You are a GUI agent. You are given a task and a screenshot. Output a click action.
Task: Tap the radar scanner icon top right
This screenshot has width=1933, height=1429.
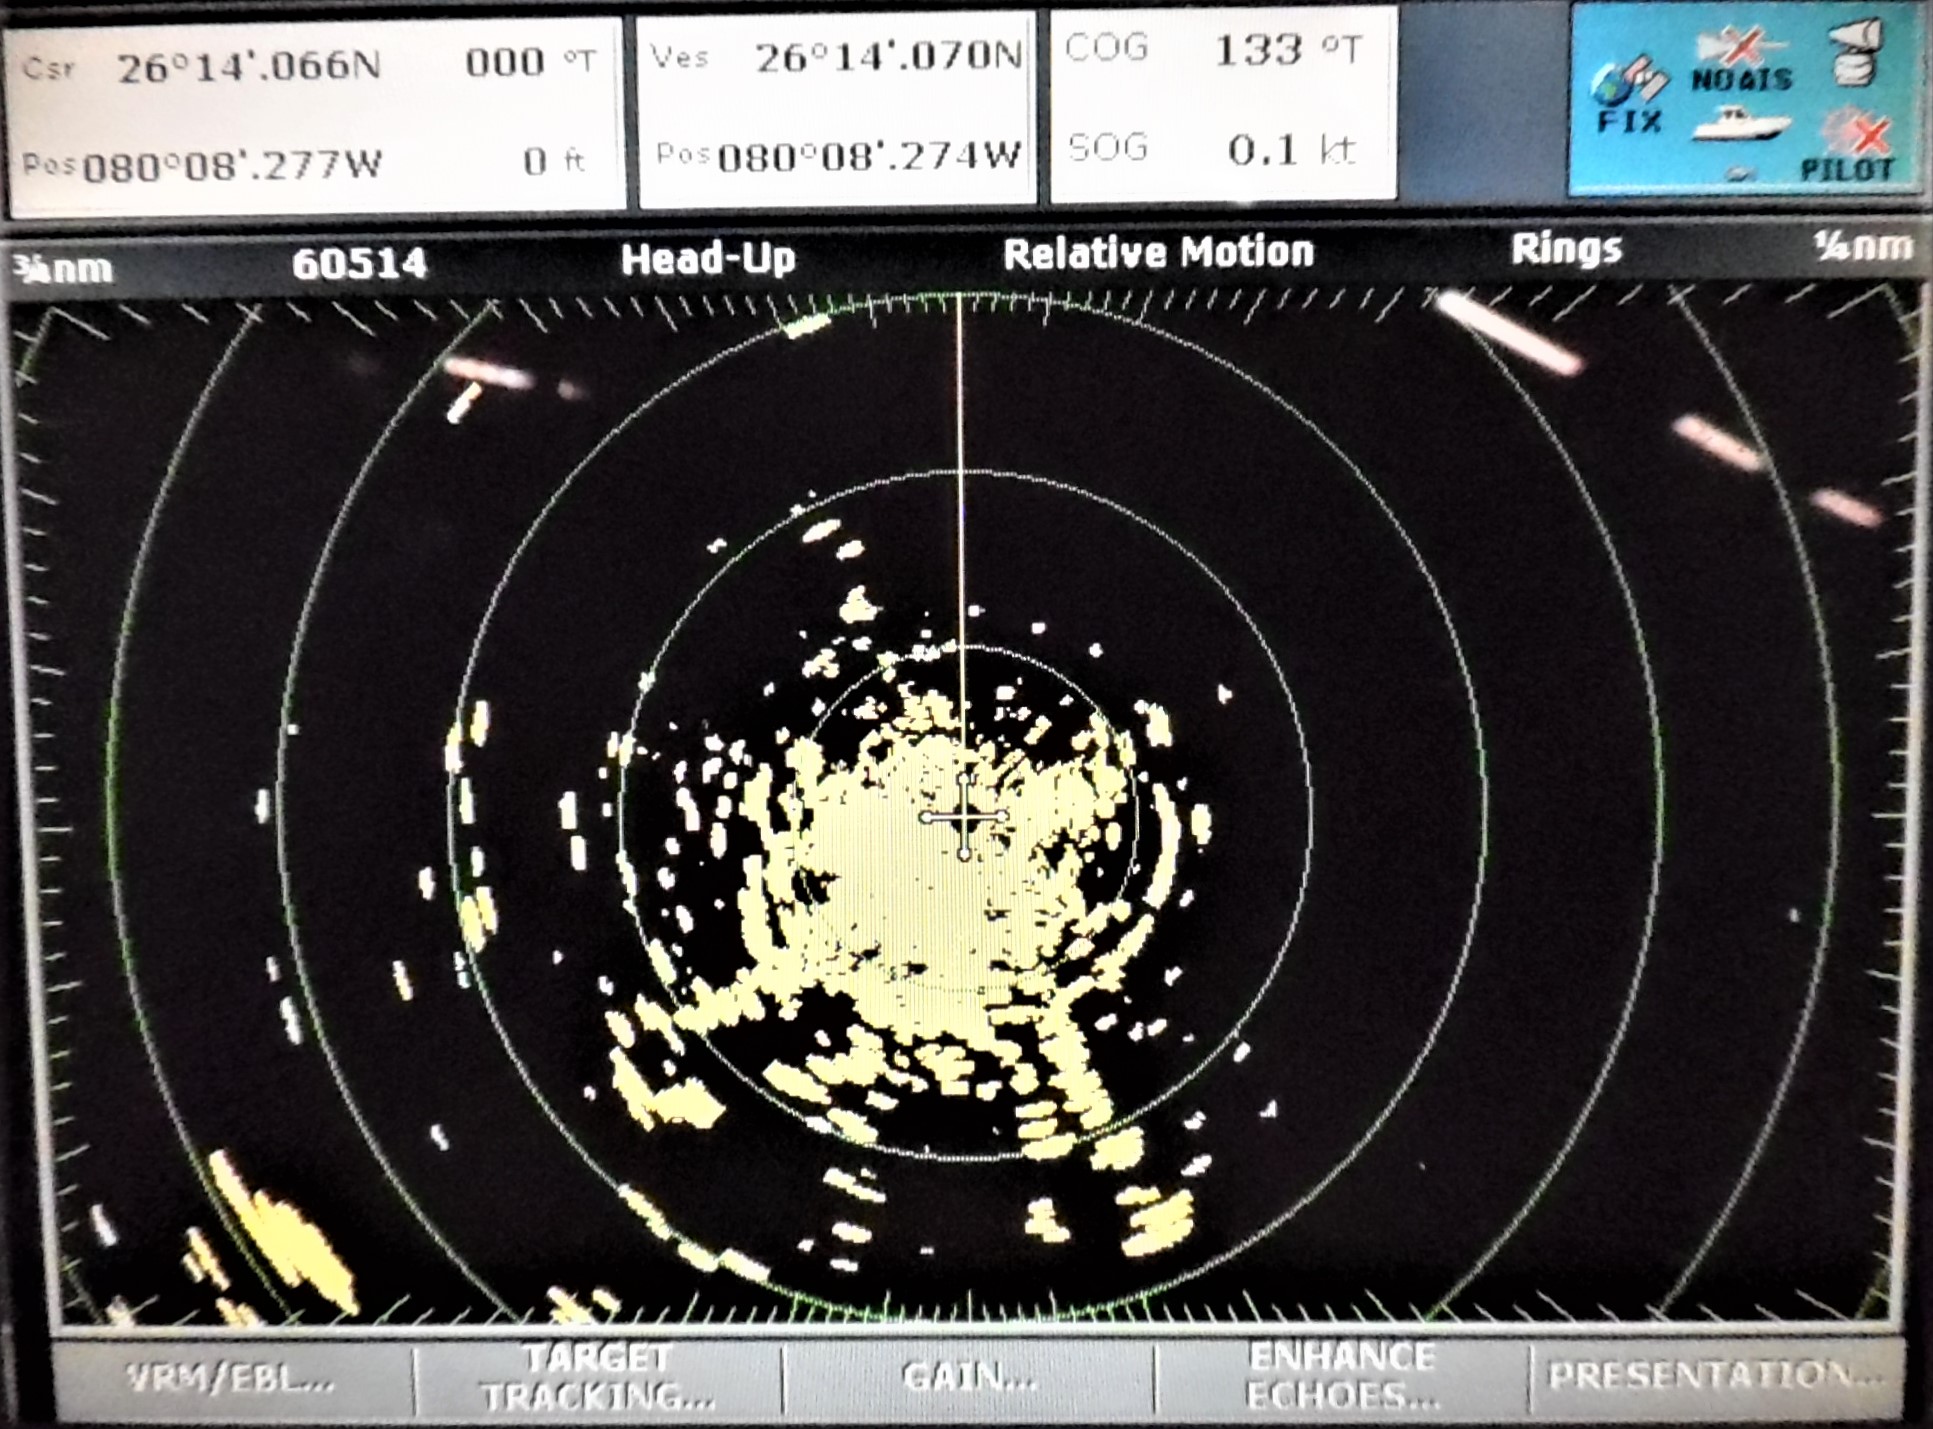[x=1855, y=52]
